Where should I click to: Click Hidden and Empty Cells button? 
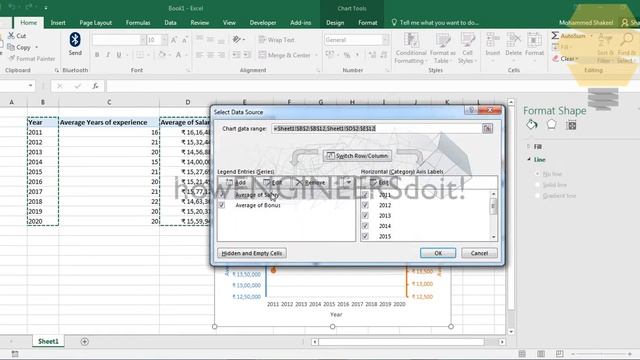[252, 253]
